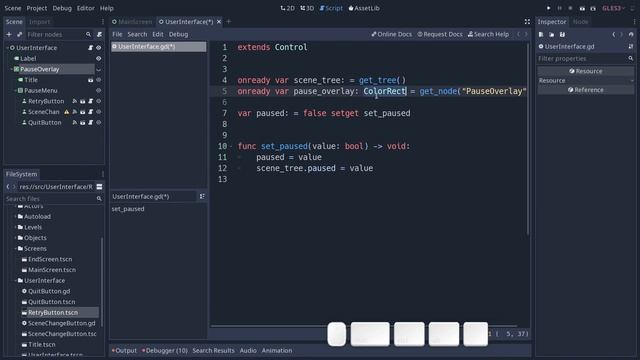Toggle visibility of PauseOverlay node
The image size is (640, 360).
point(98,69)
